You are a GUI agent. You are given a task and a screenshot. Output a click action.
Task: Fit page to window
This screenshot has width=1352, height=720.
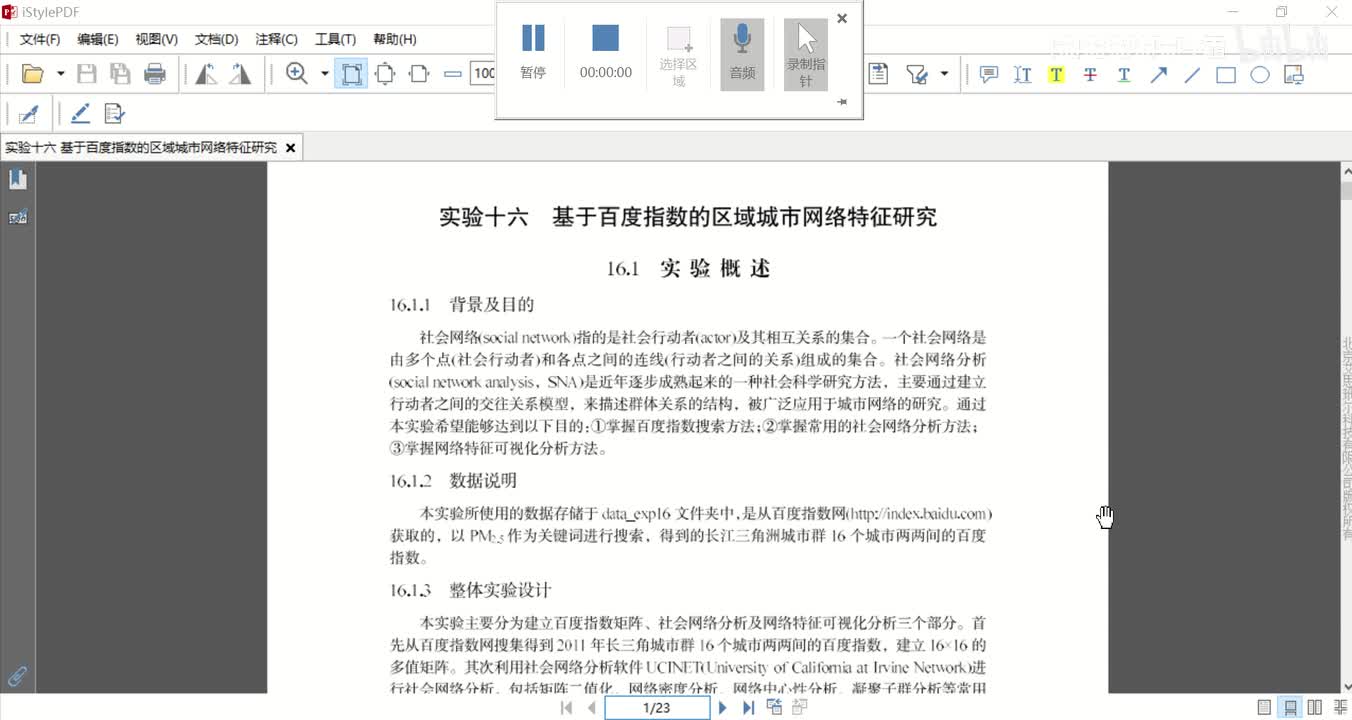385,74
